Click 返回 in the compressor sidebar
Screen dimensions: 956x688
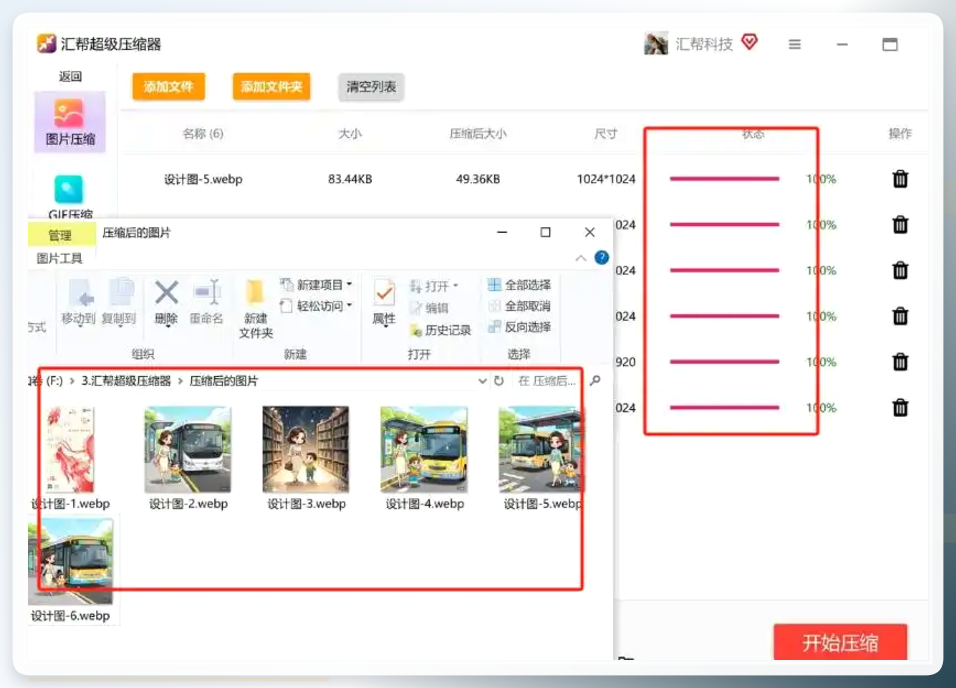tap(70, 76)
